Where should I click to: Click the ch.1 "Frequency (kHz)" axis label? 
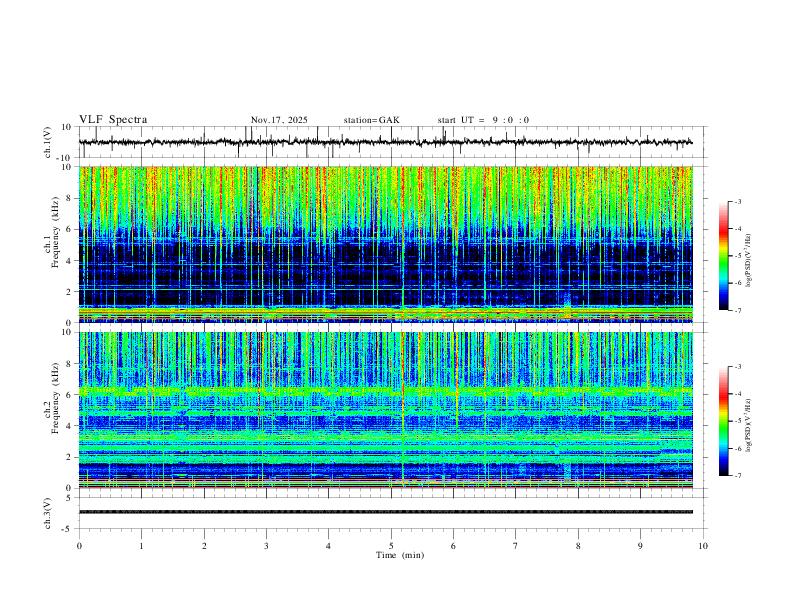pos(54,233)
